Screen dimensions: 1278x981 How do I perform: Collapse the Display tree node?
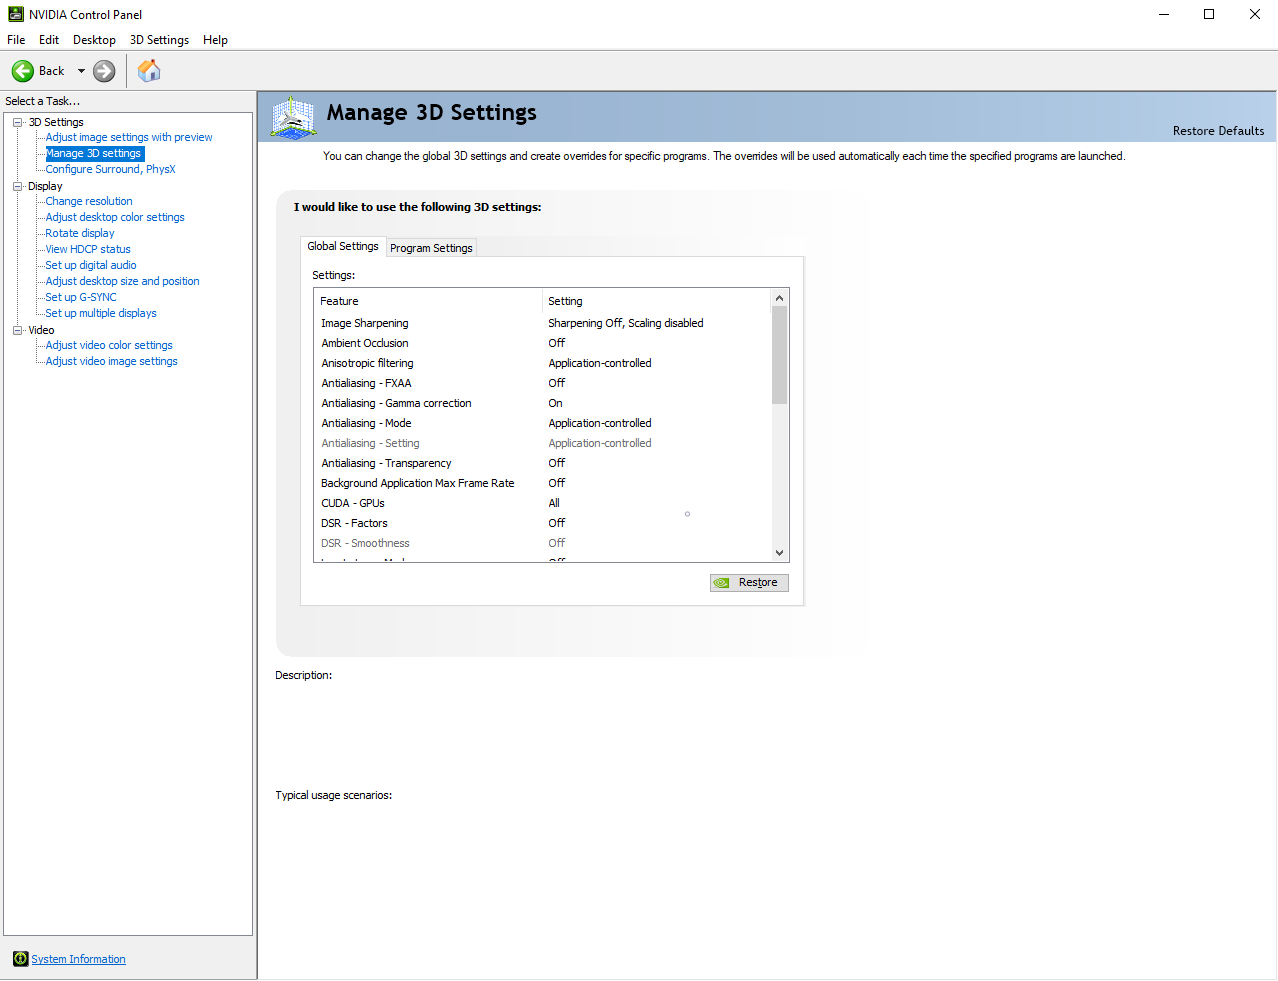[x=18, y=186]
